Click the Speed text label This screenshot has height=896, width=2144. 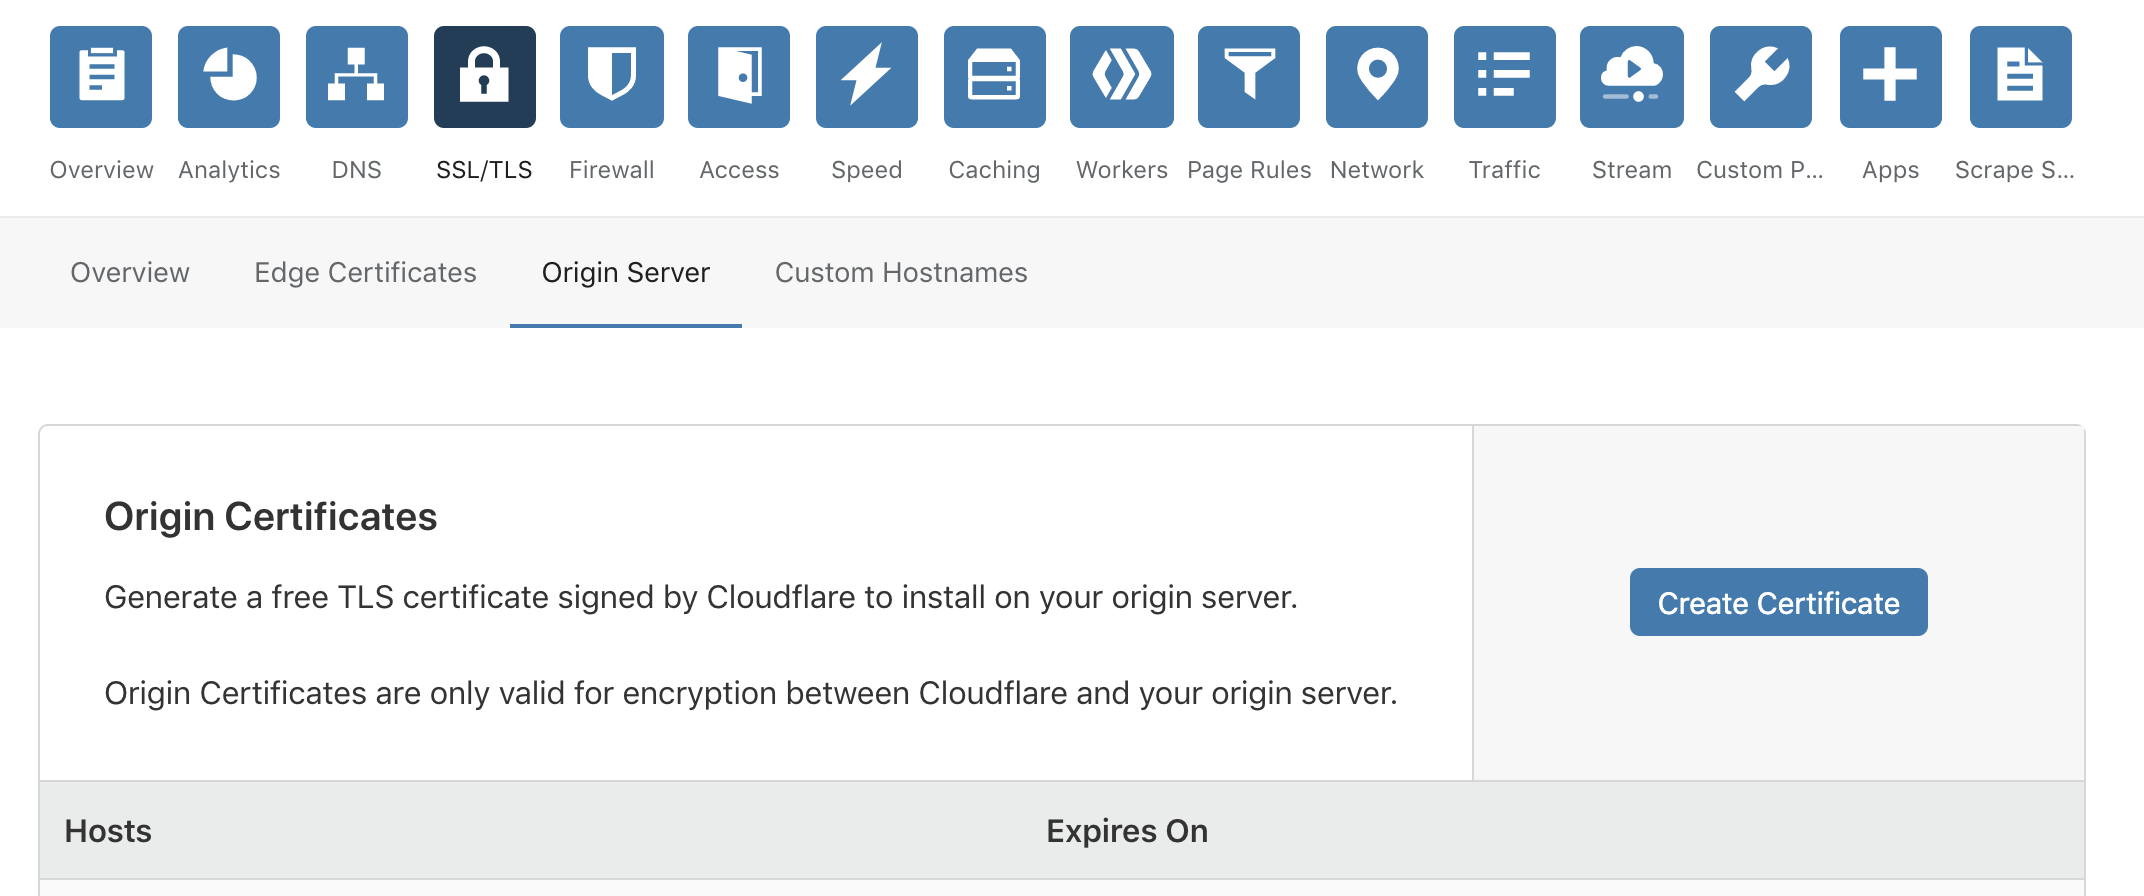tap(867, 170)
